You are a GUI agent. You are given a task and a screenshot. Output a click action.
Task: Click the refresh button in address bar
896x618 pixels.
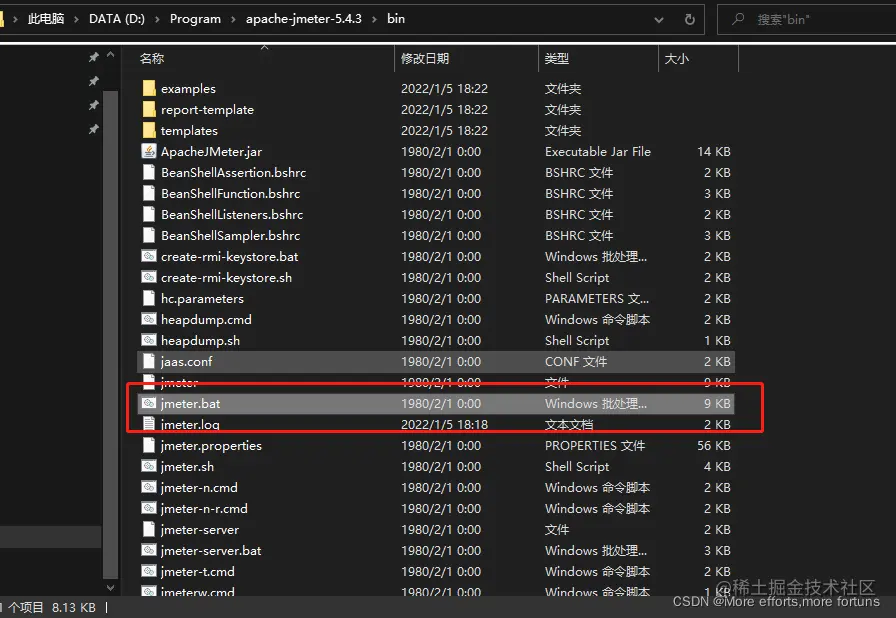(690, 19)
